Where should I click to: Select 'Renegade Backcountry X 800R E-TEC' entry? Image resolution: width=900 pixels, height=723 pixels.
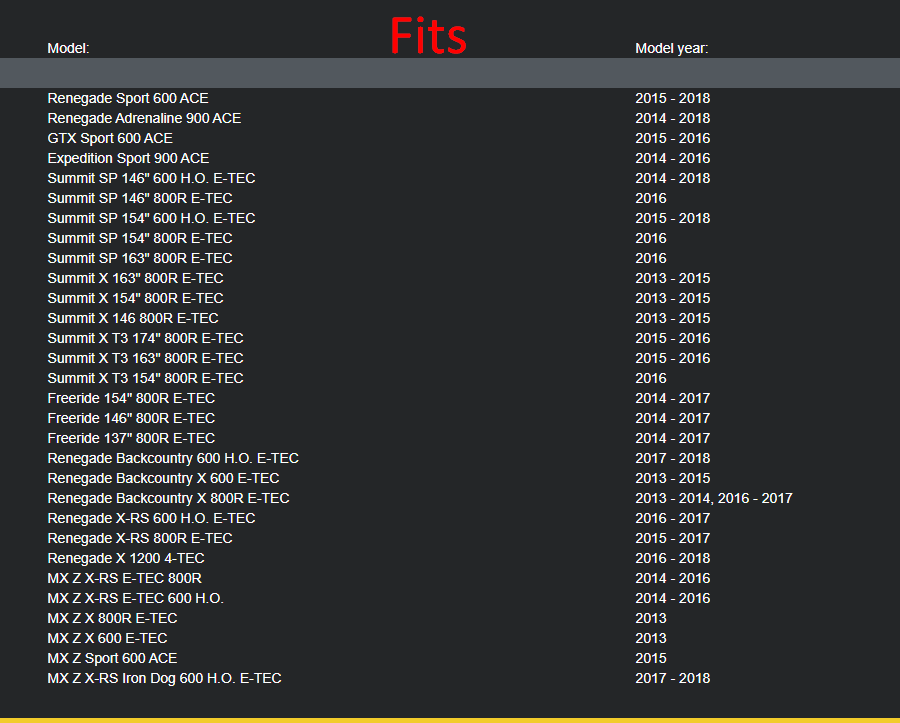(x=169, y=499)
